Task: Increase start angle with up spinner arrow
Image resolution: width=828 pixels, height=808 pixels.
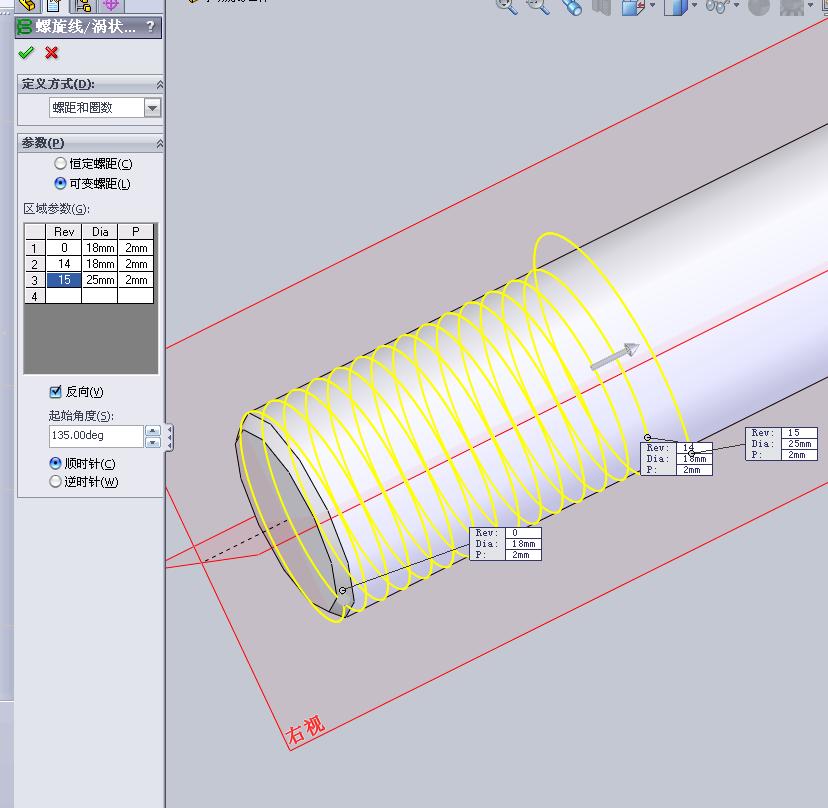Action: (x=153, y=431)
